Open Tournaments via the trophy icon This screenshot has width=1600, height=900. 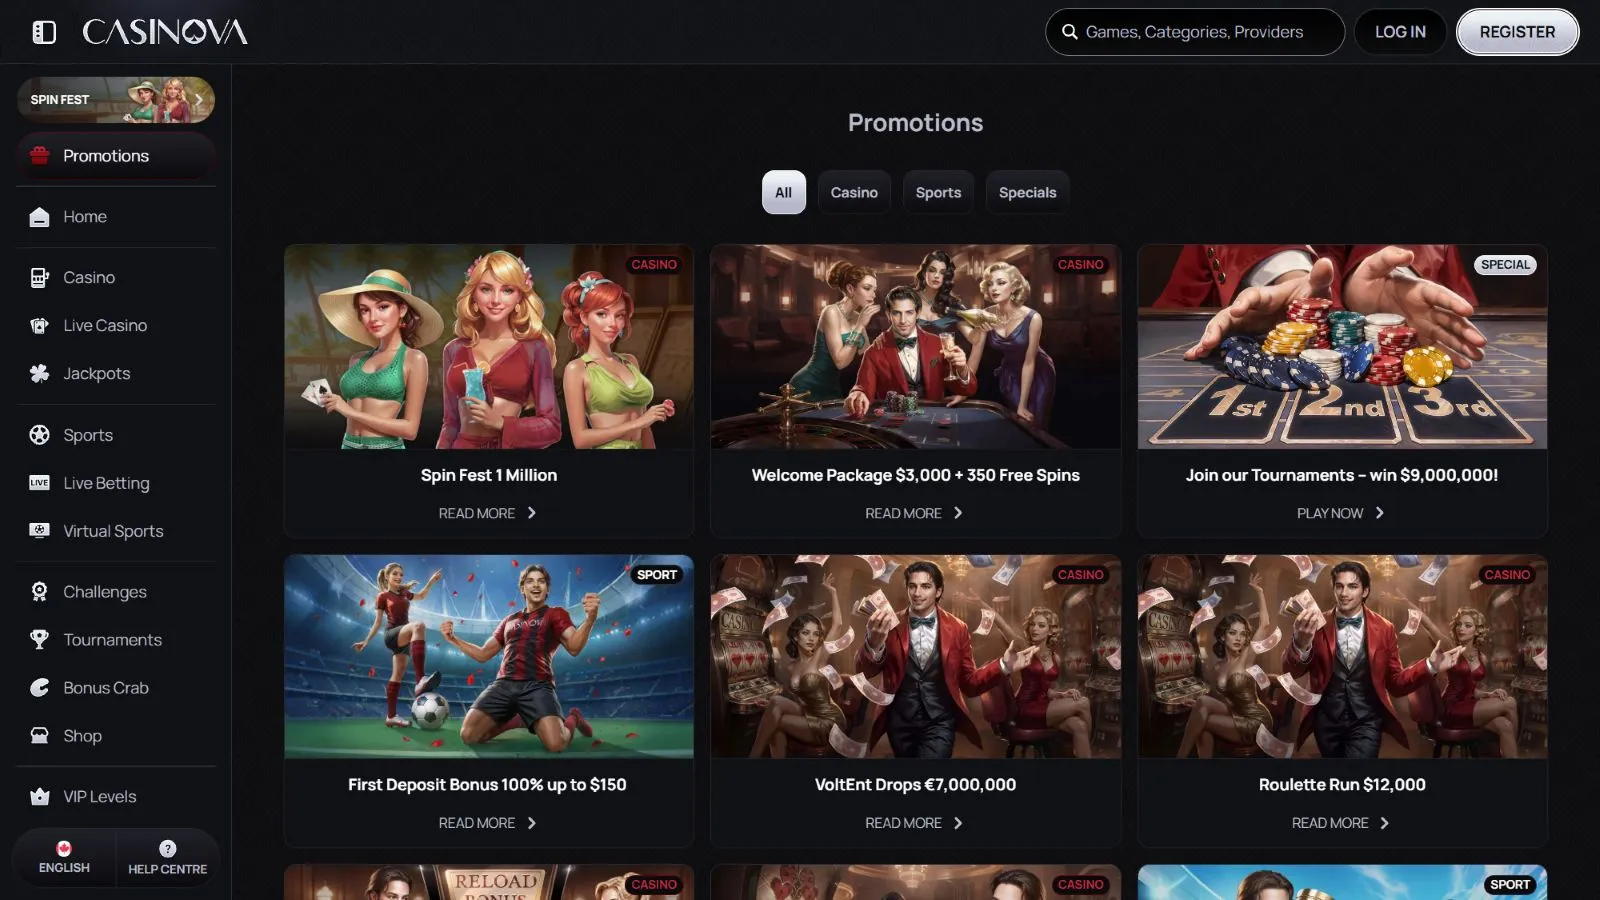(x=39, y=640)
